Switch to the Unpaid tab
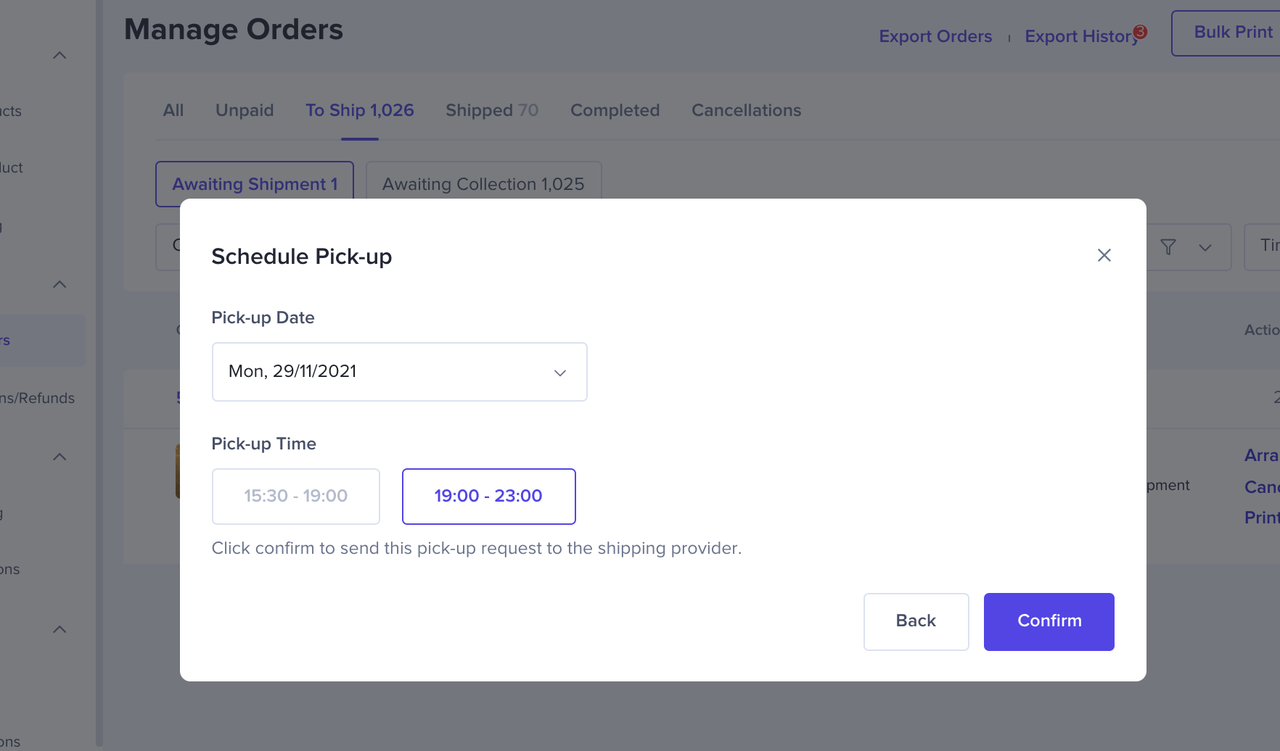 click(x=244, y=110)
